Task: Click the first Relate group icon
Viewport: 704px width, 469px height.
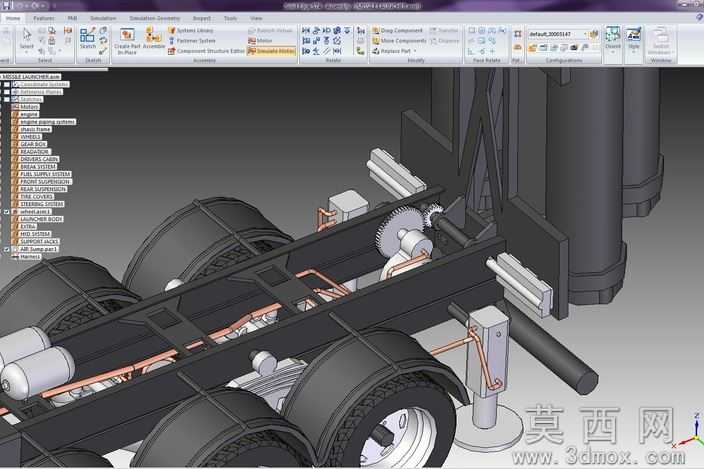Action: point(306,30)
